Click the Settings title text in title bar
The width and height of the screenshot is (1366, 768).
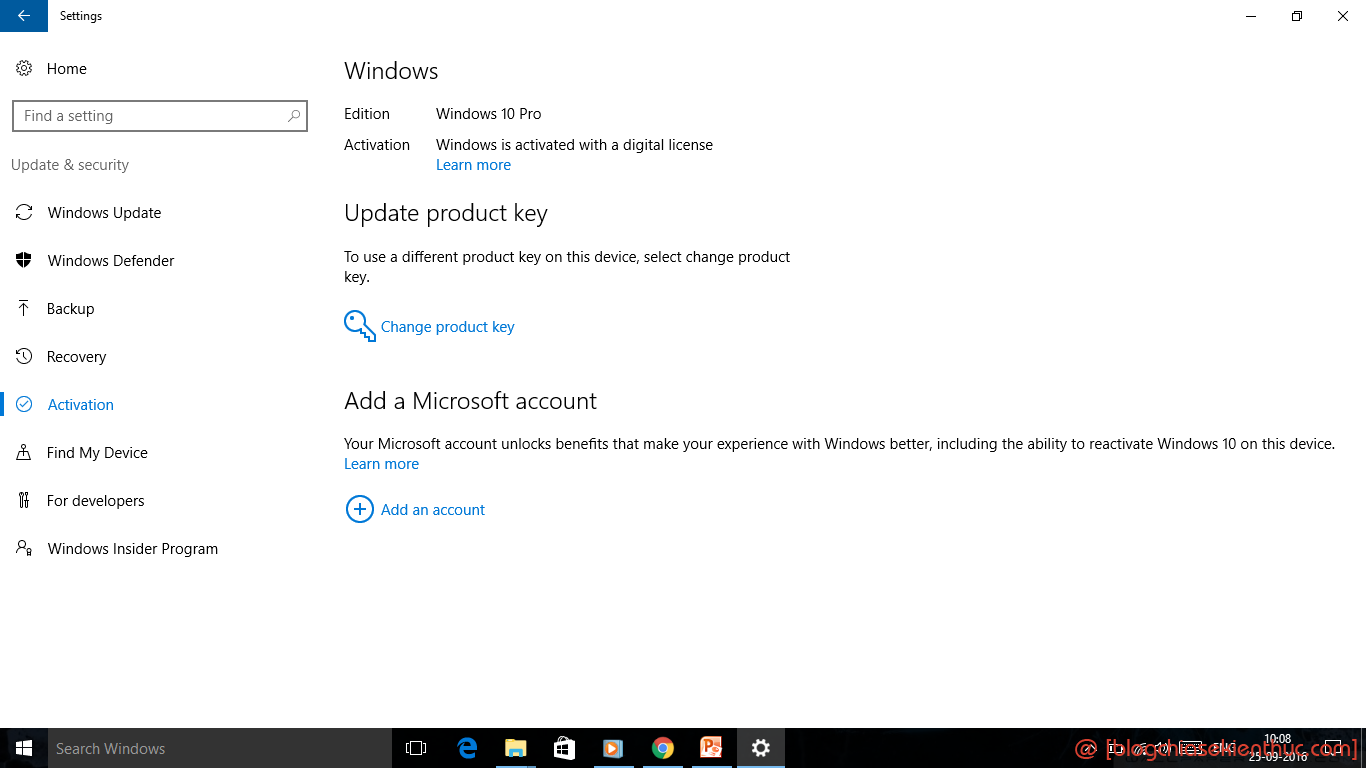pyautogui.click(x=81, y=16)
